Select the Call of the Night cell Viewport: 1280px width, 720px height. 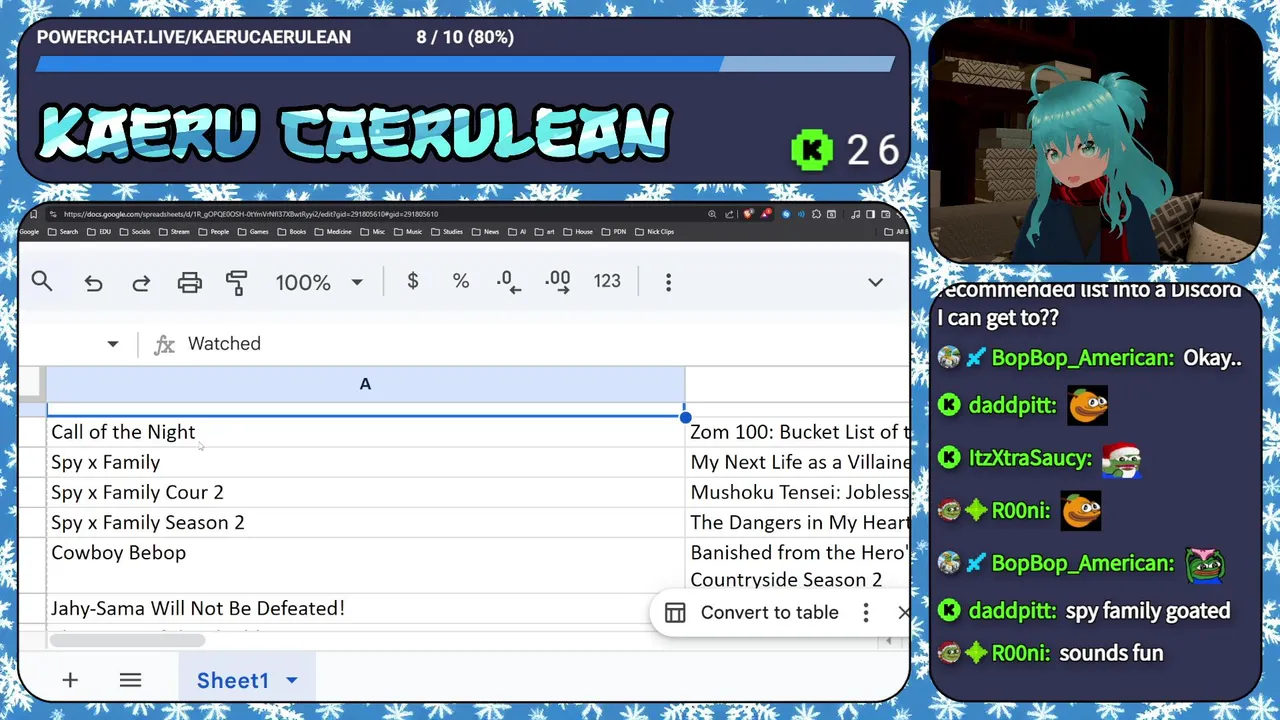tap(365, 432)
